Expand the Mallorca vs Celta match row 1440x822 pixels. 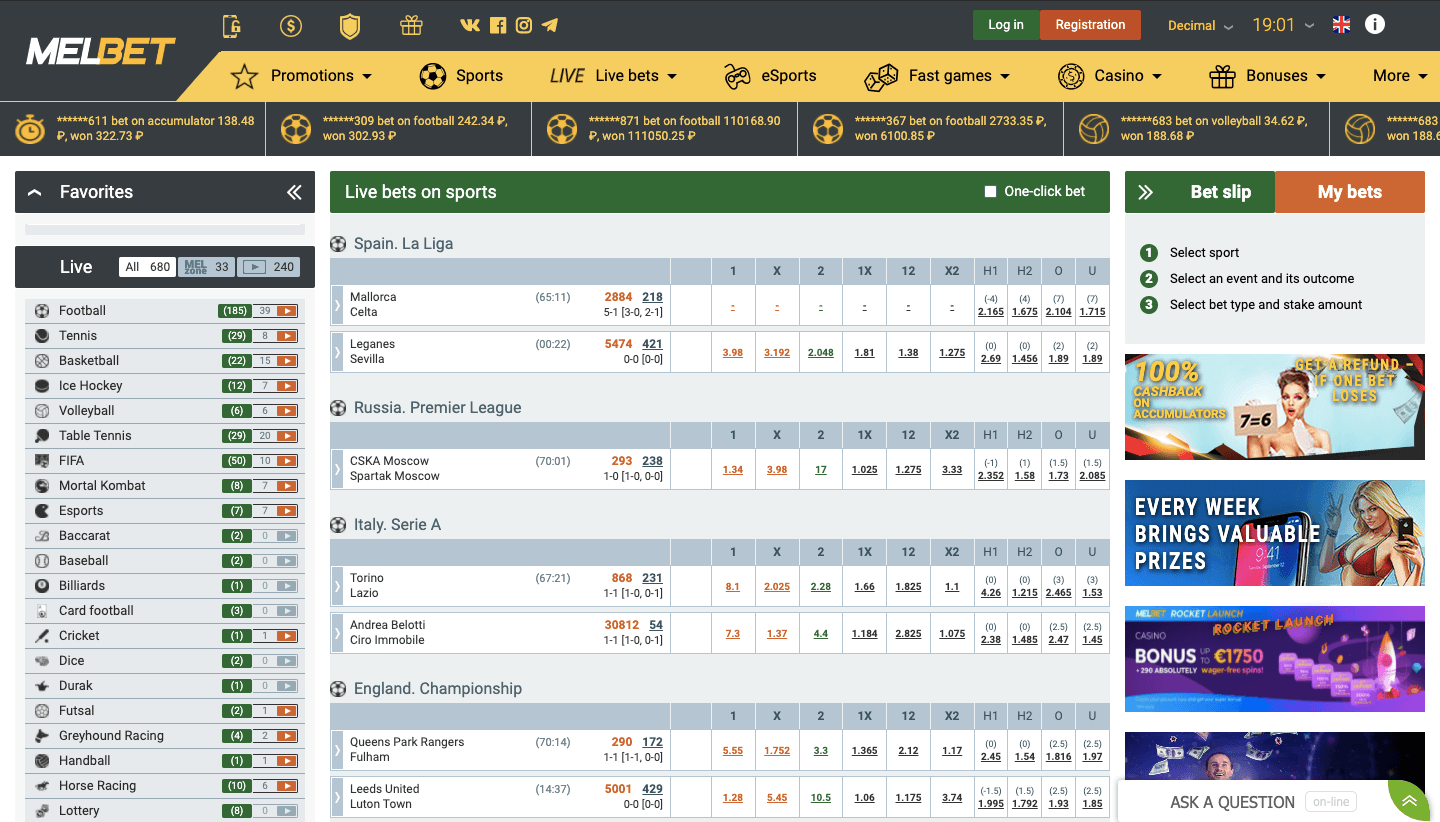point(338,304)
